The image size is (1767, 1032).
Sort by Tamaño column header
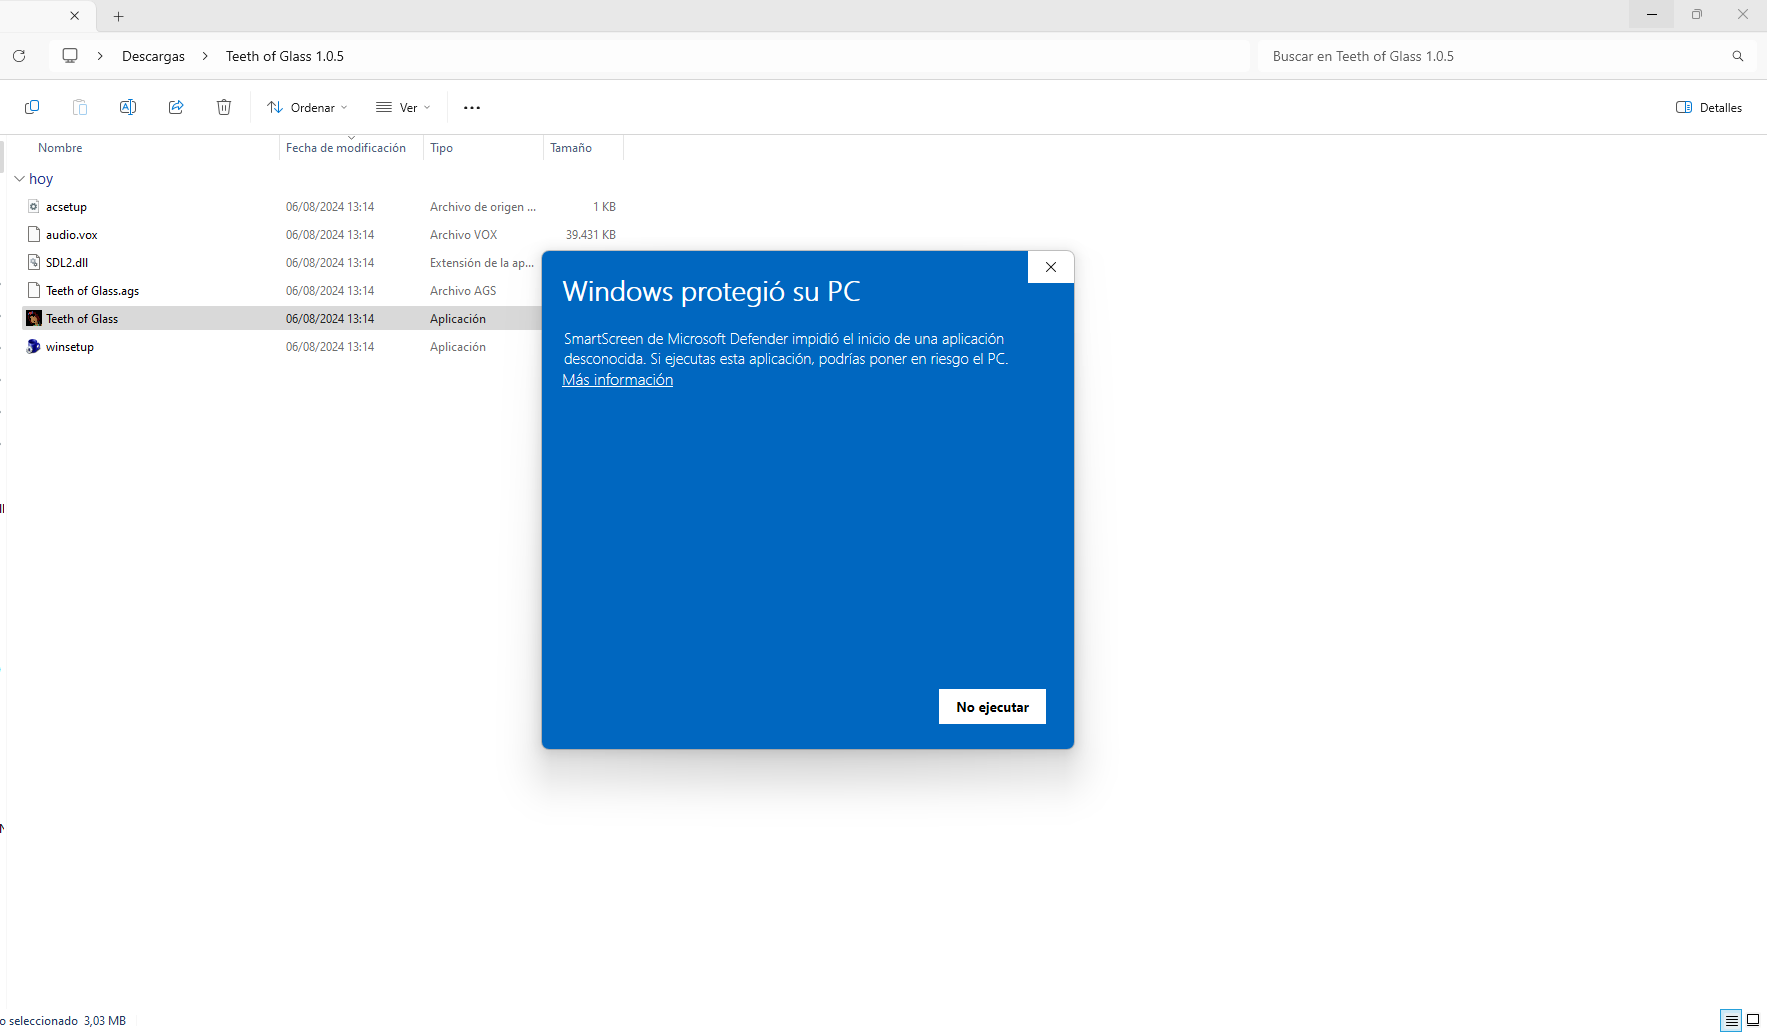coord(571,147)
